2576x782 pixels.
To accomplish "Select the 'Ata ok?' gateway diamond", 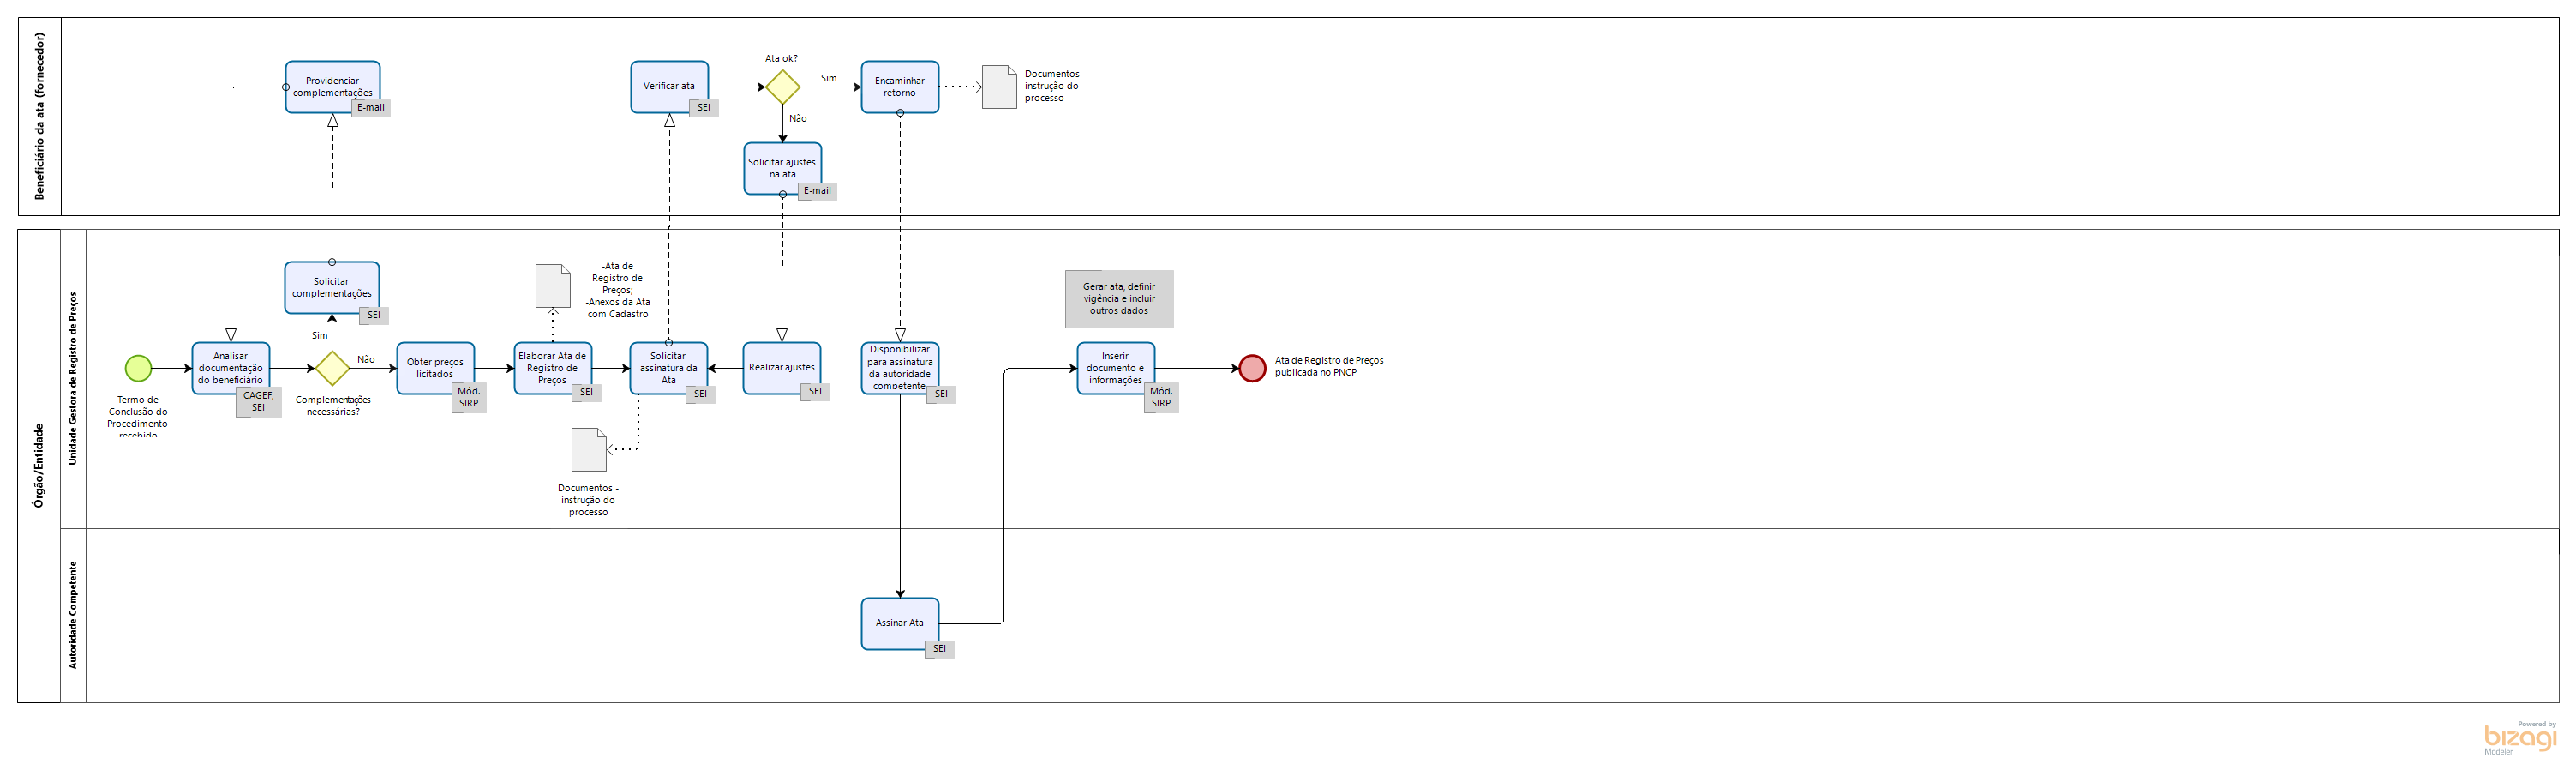I will 782,87.
